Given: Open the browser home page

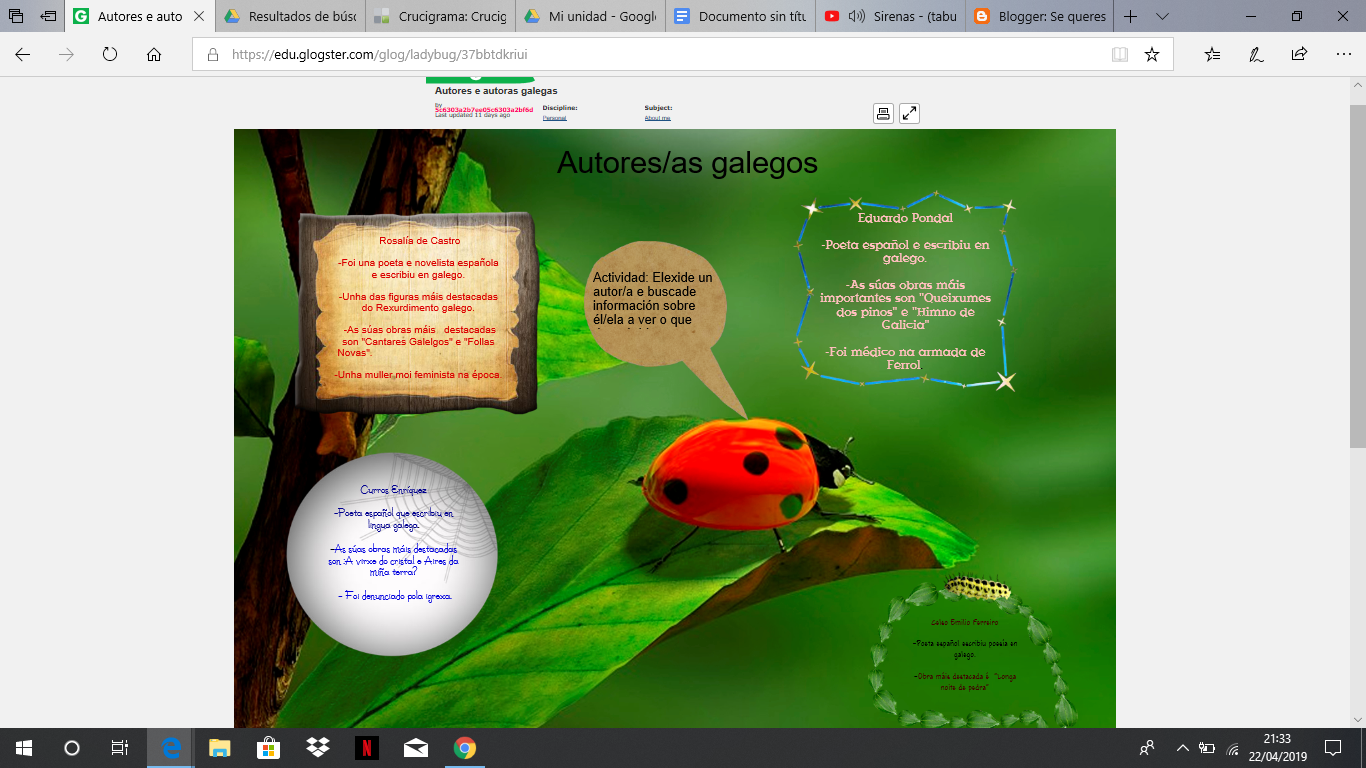Looking at the screenshot, I should [154, 55].
